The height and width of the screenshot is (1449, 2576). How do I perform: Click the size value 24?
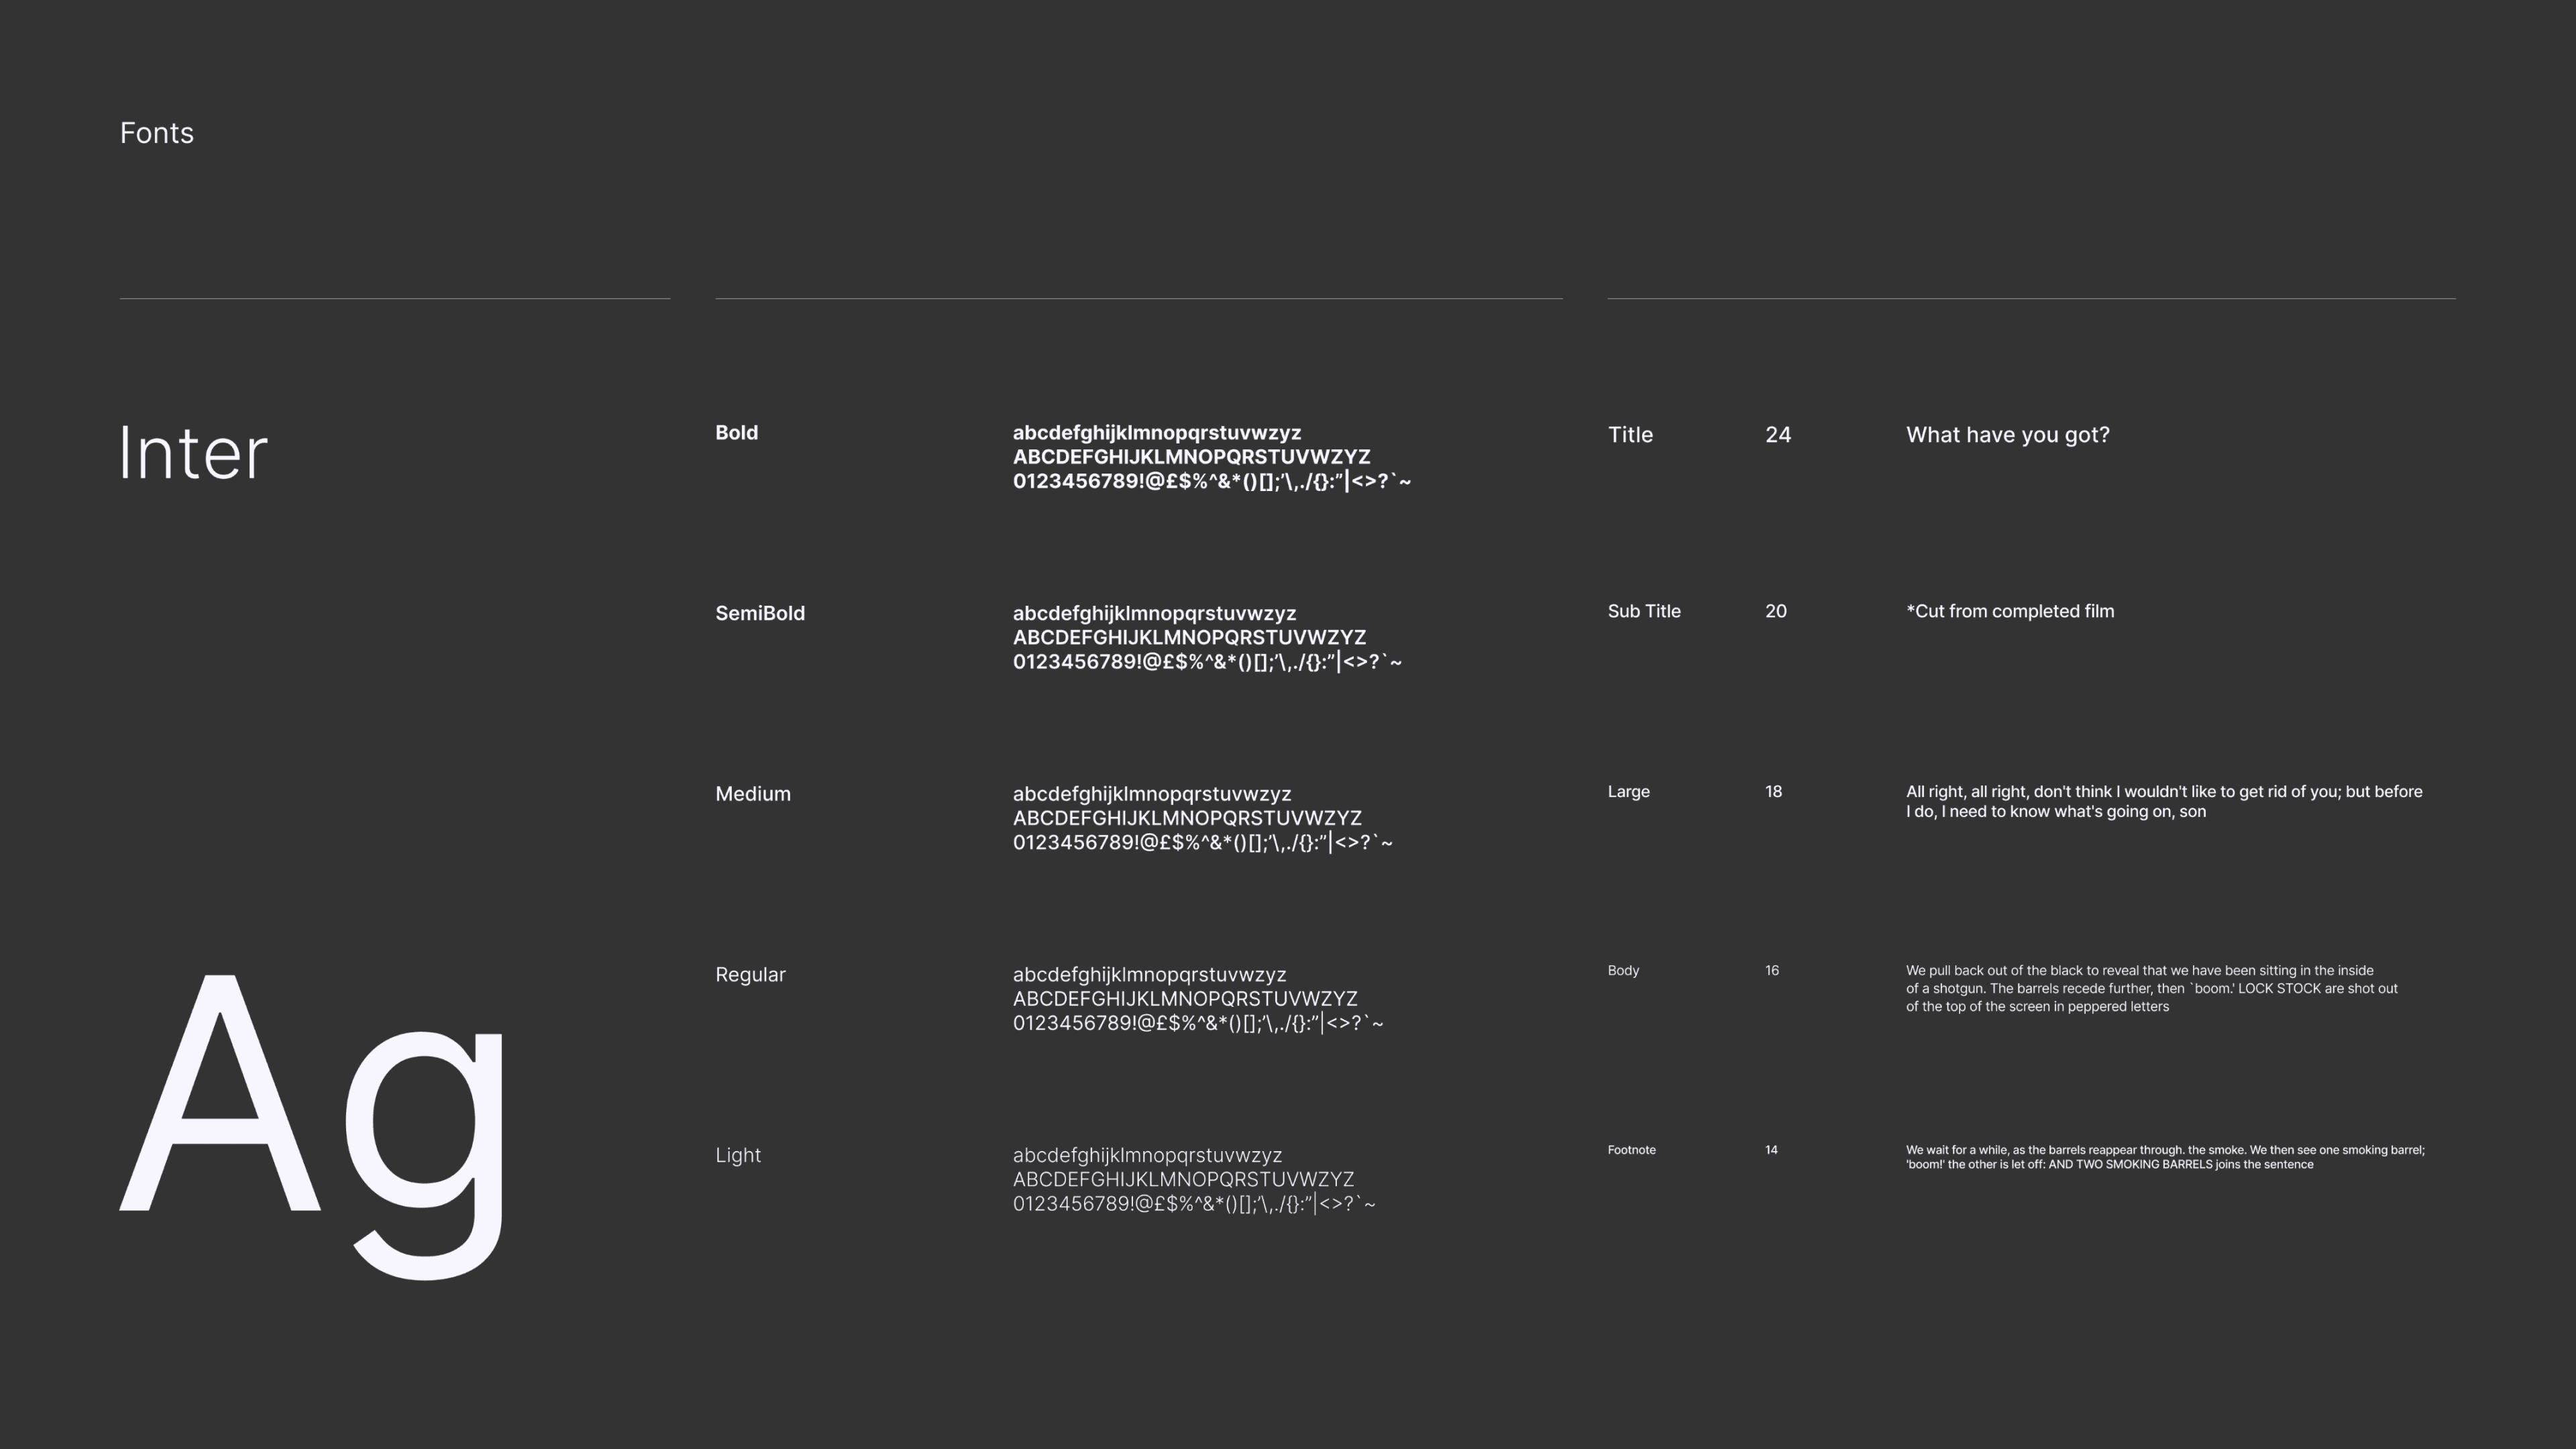coord(1777,435)
